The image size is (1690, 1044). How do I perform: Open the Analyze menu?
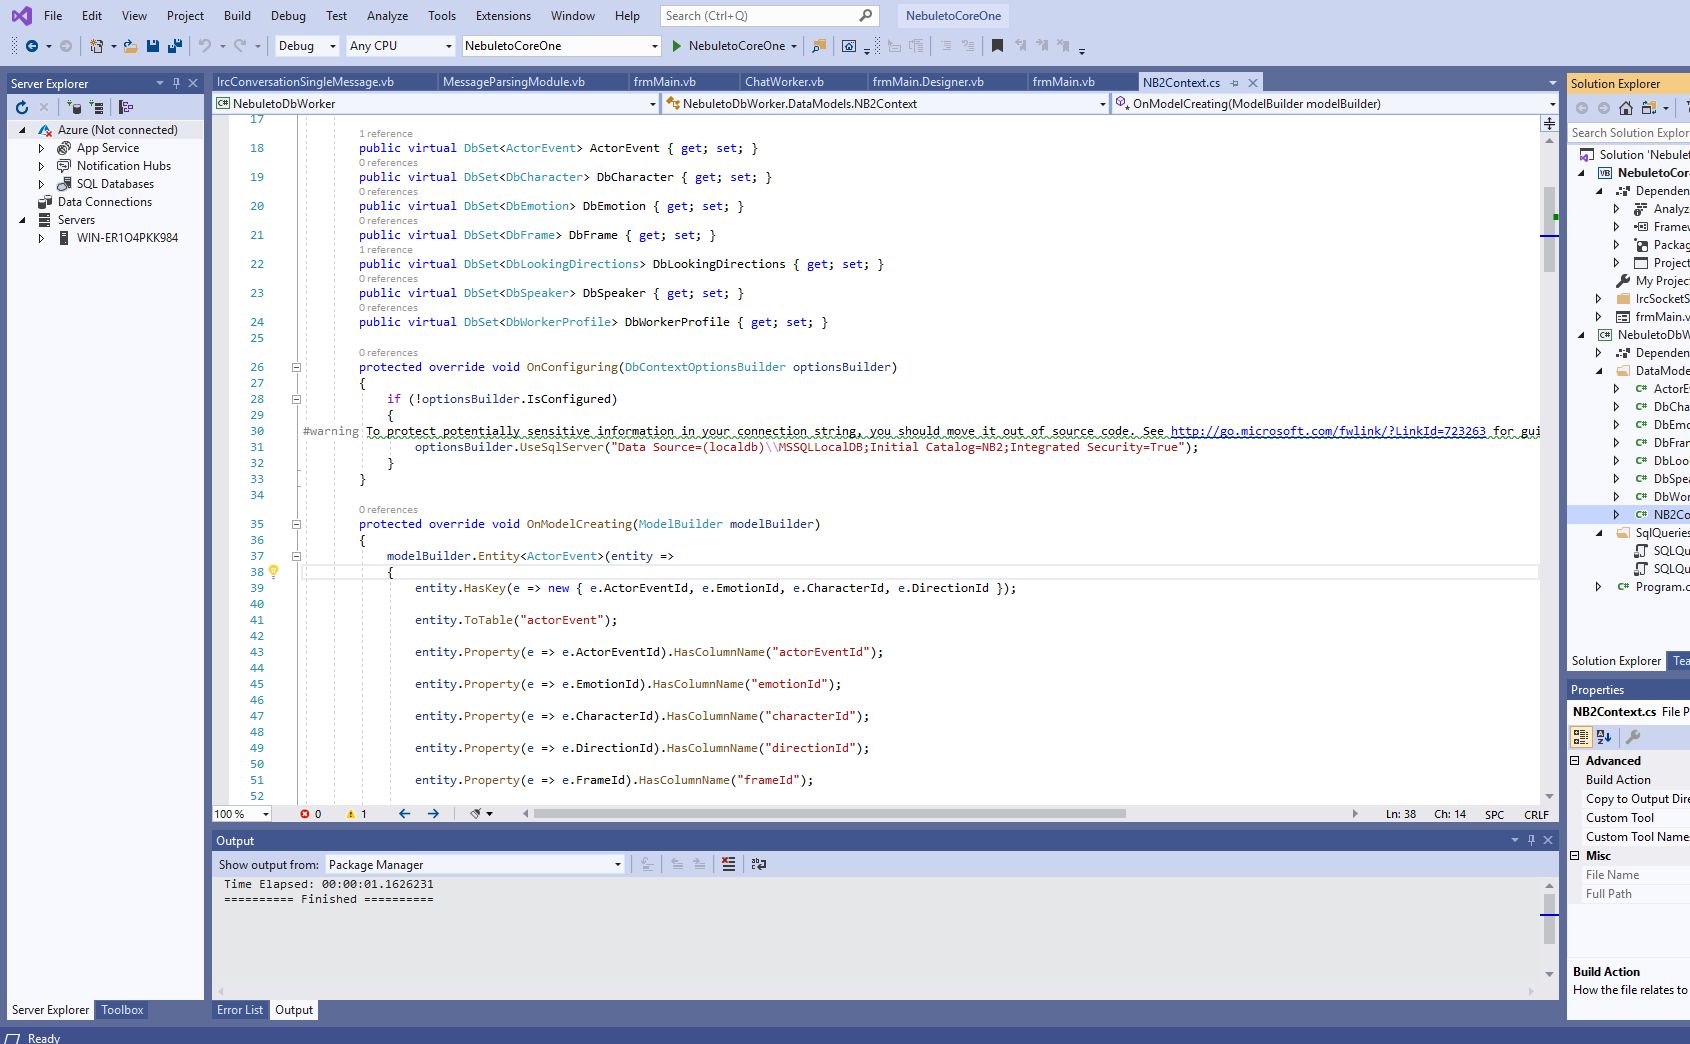387,15
